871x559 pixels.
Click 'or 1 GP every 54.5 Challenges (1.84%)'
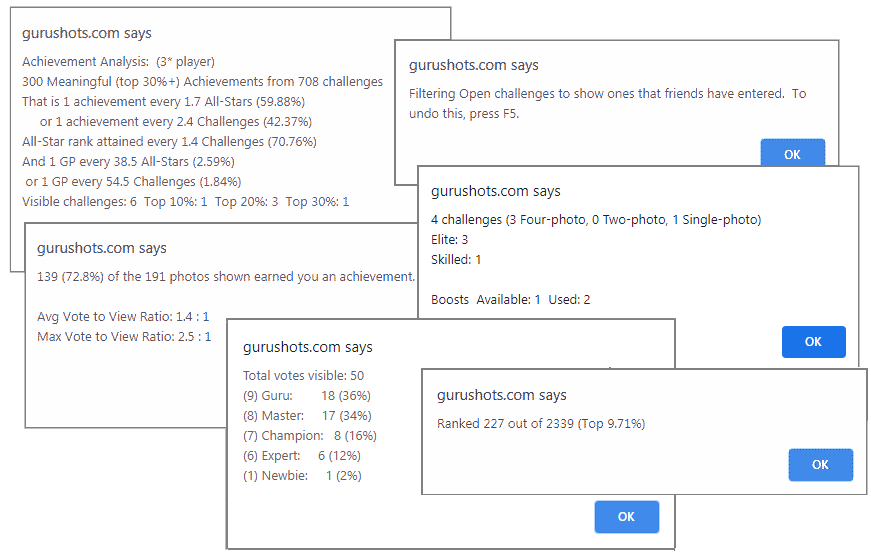click(x=133, y=182)
